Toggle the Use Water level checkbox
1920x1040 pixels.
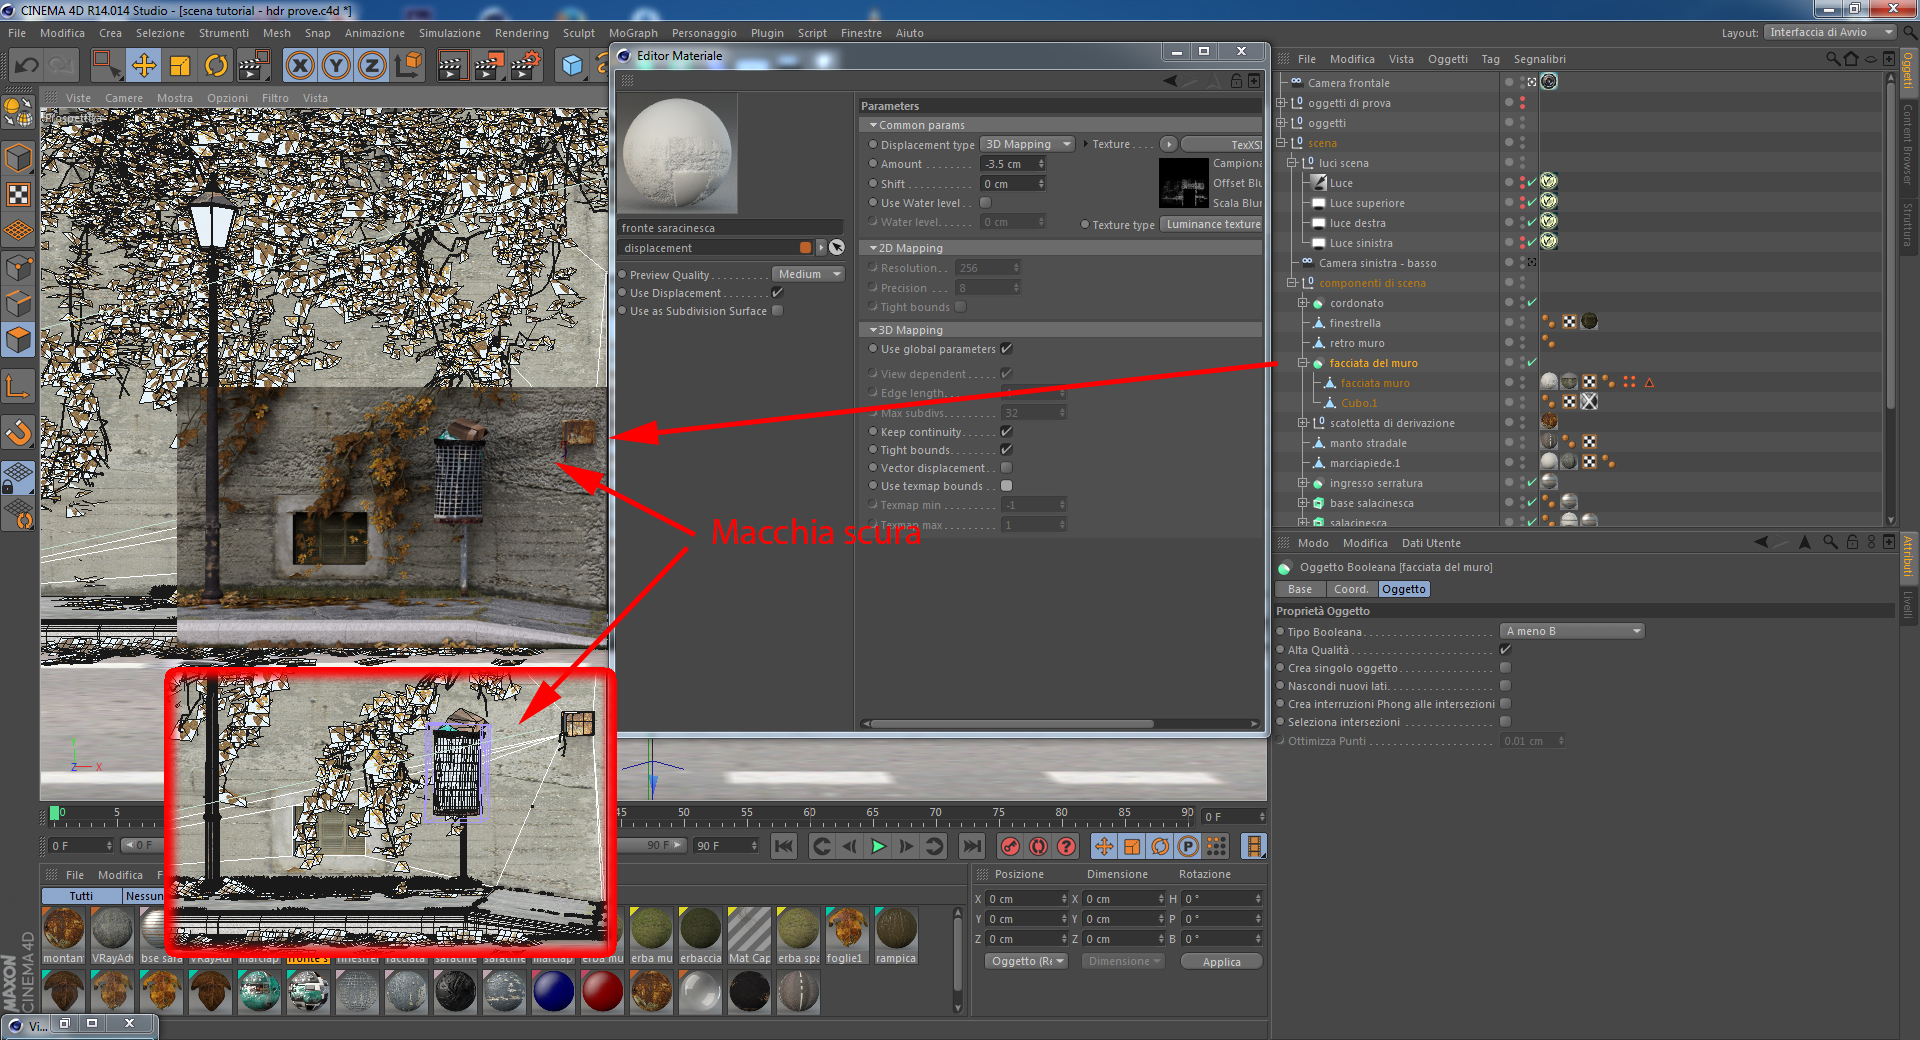[985, 203]
